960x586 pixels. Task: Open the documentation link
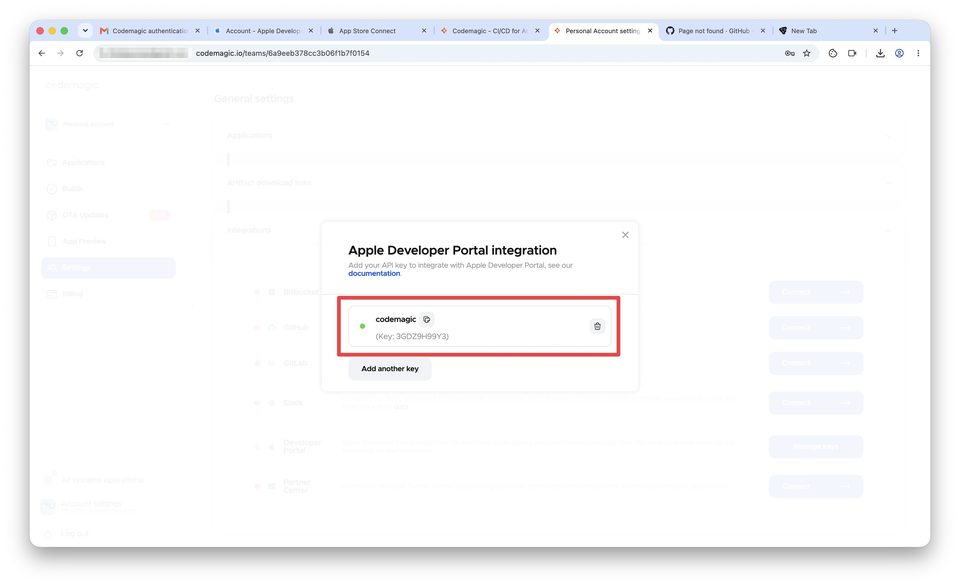[374, 274]
